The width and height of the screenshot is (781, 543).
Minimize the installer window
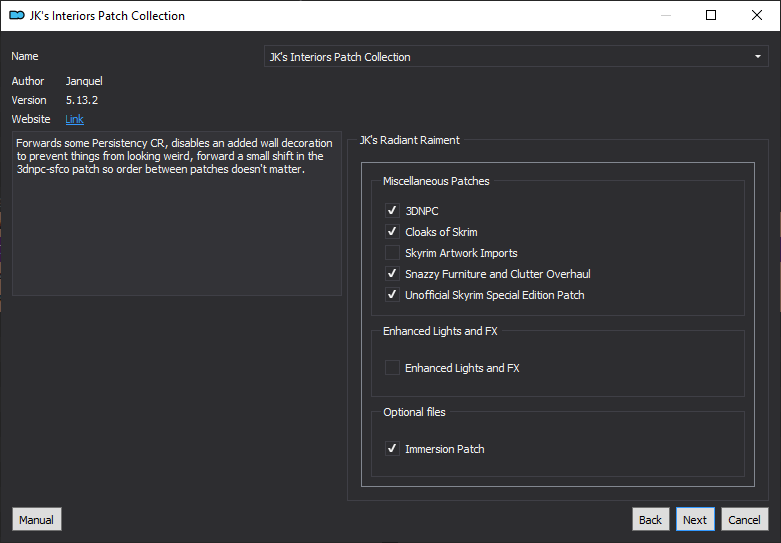pyautogui.click(x=666, y=15)
